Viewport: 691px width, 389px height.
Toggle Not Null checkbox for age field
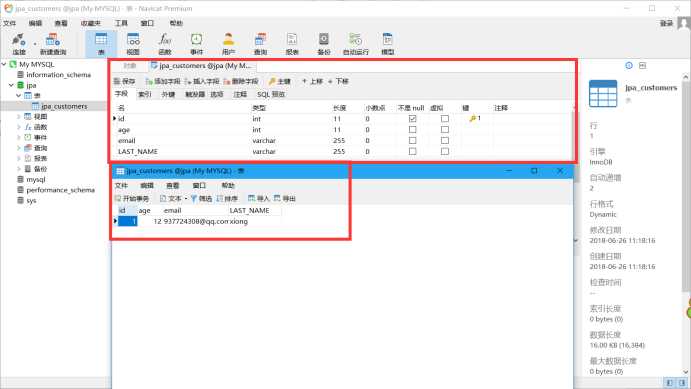[x=412, y=130]
